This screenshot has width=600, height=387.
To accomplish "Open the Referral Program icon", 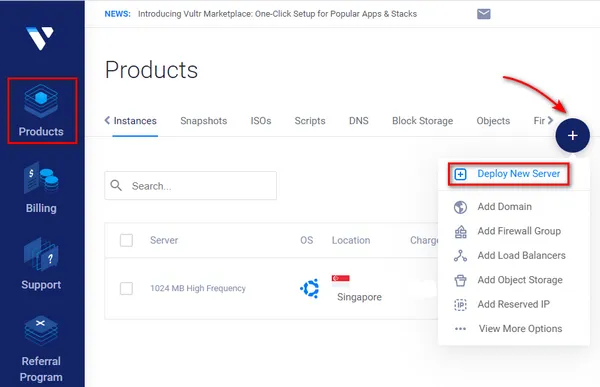I will click(41, 331).
